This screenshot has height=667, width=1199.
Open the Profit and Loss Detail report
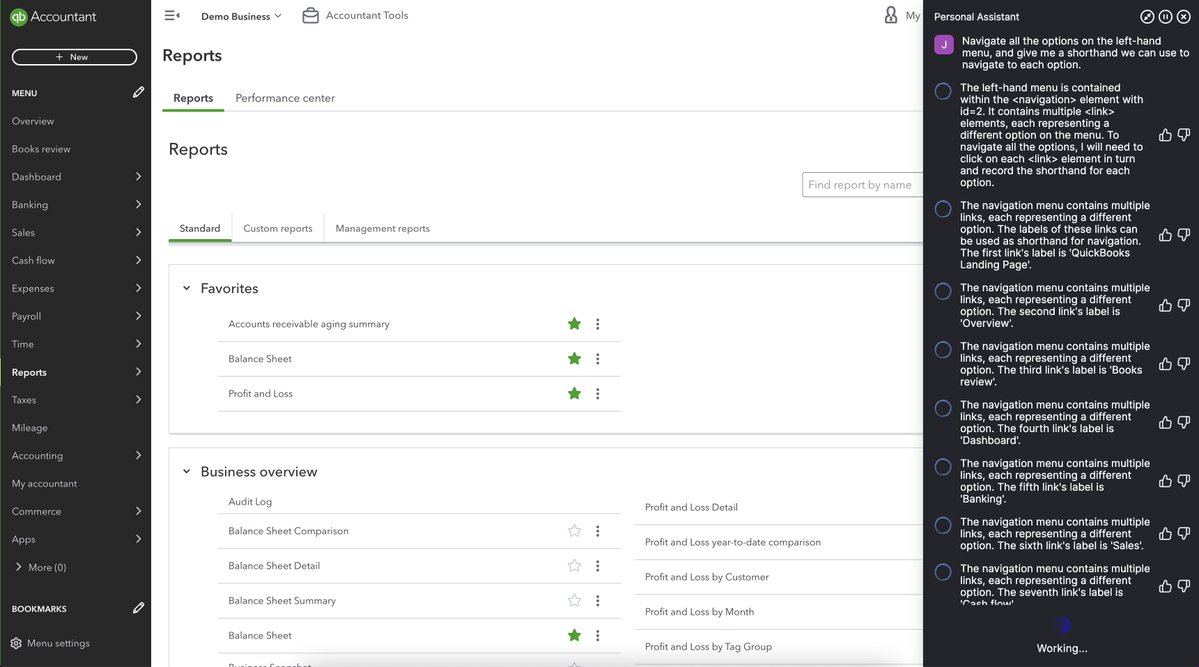(x=691, y=507)
